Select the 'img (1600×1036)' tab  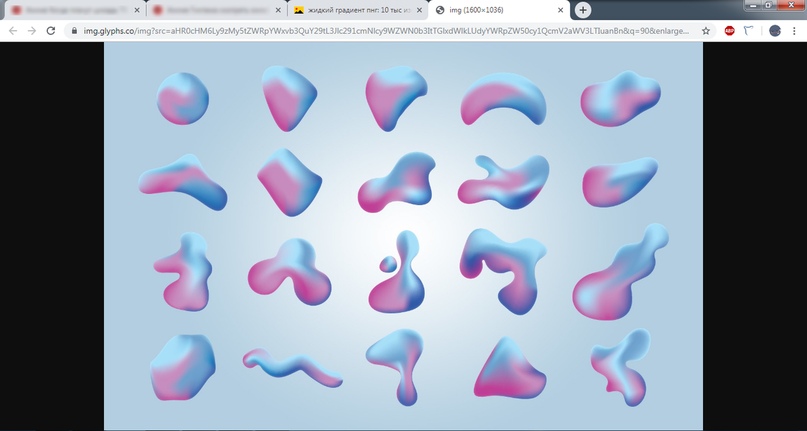pyautogui.click(x=499, y=10)
